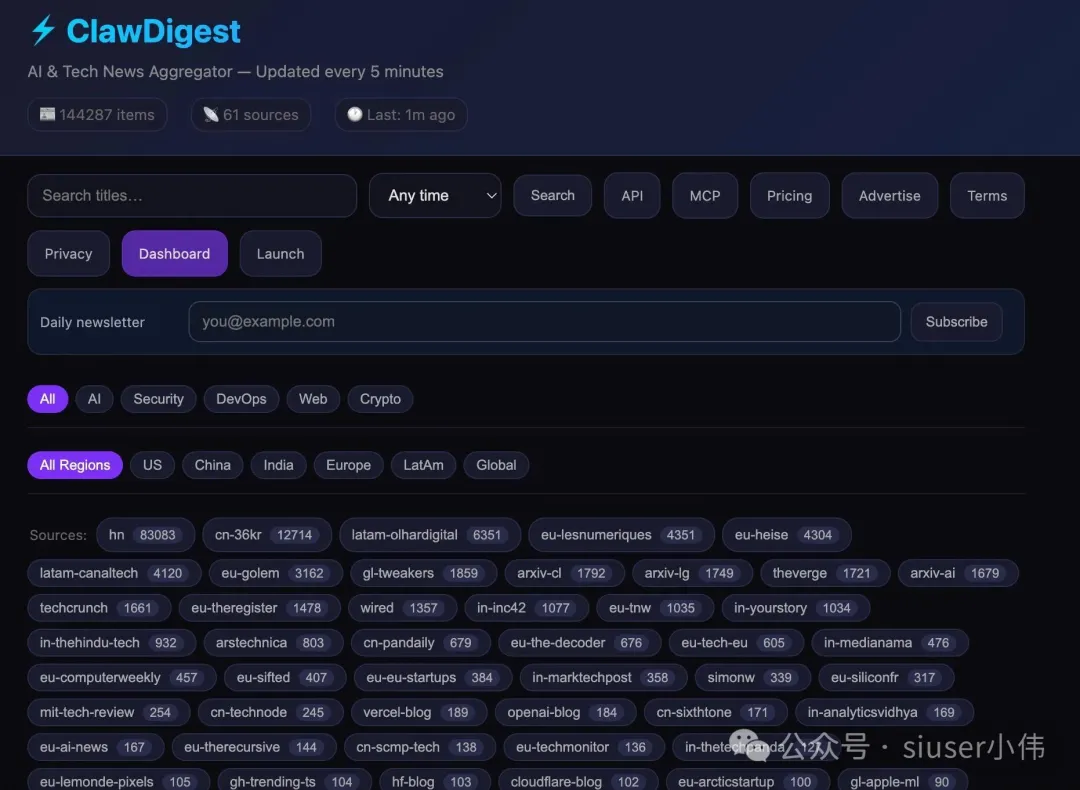Click the Search button
The height and width of the screenshot is (790, 1080).
click(x=552, y=196)
